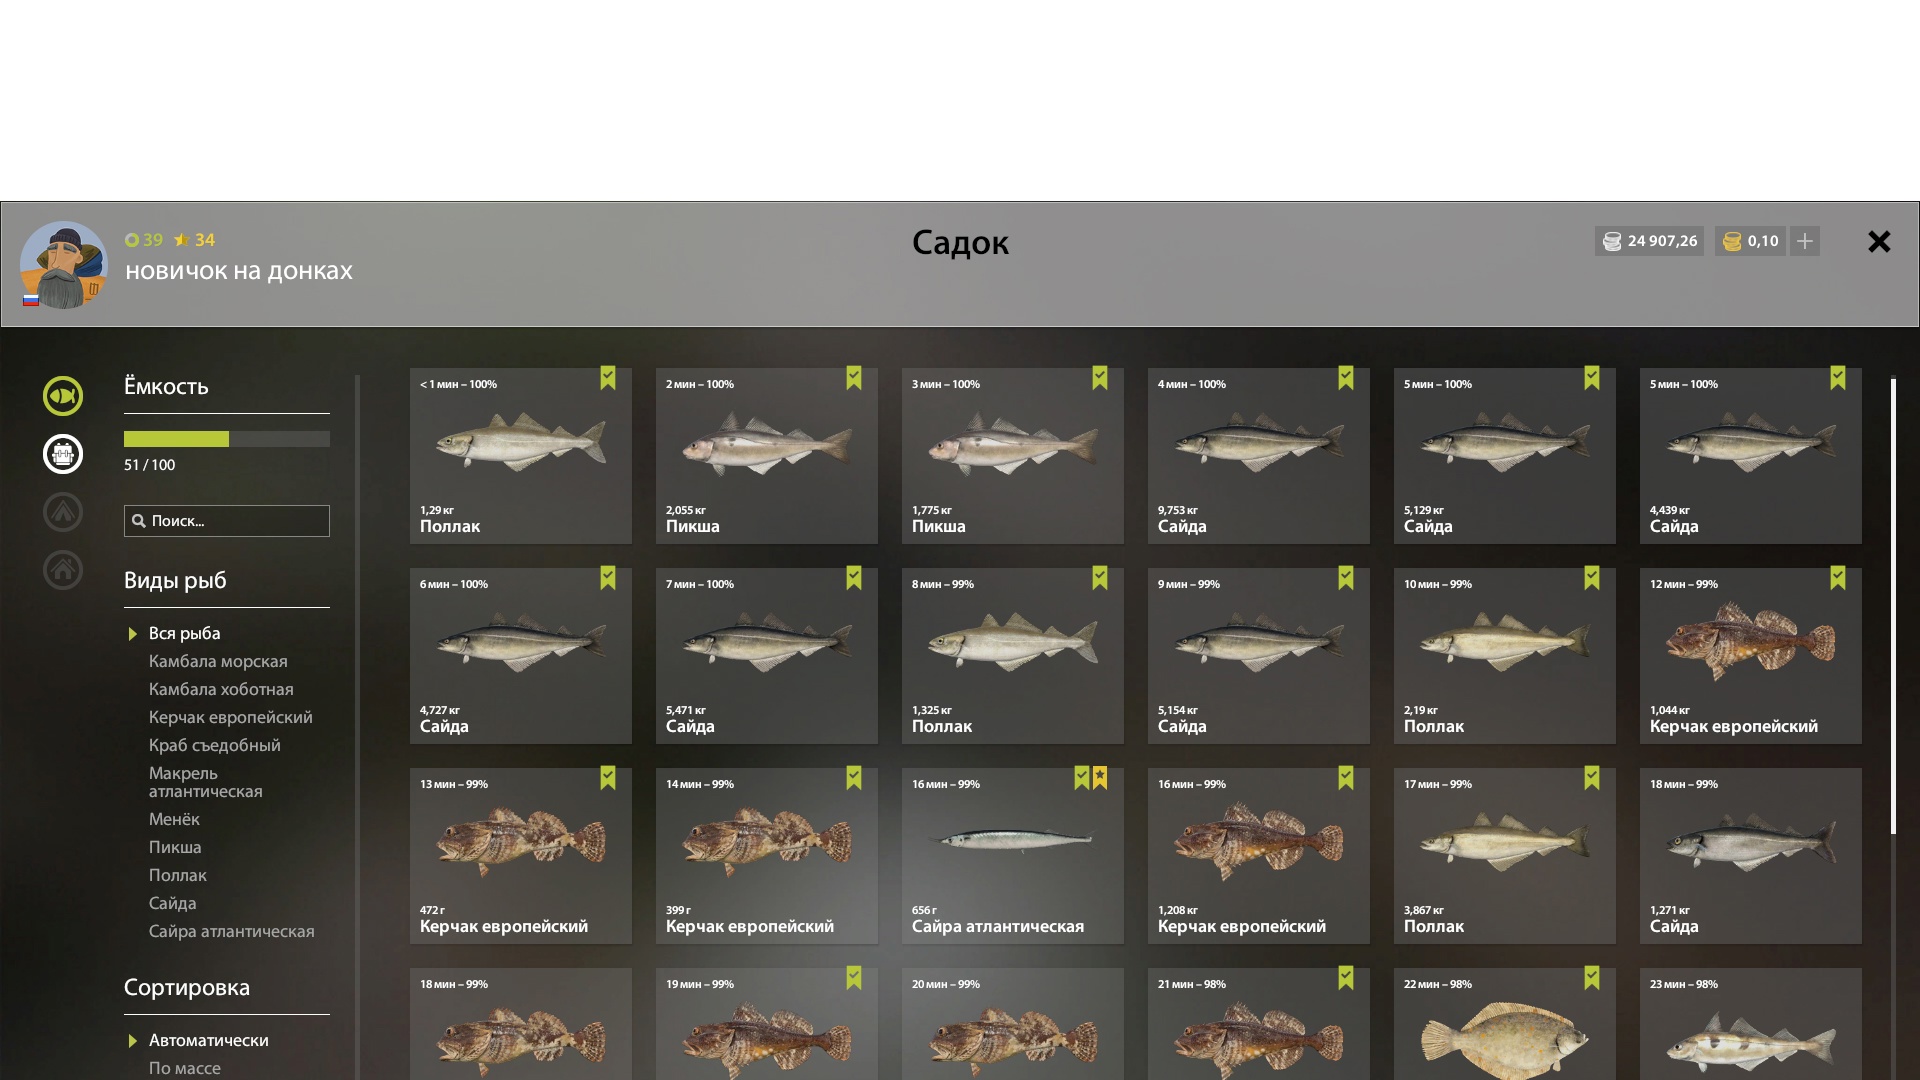Toggle the green bookmark on Поллак 1,29 кг
Viewport: 1920px width, 1080px height.
pyautogui.click(x=608, y=378)
